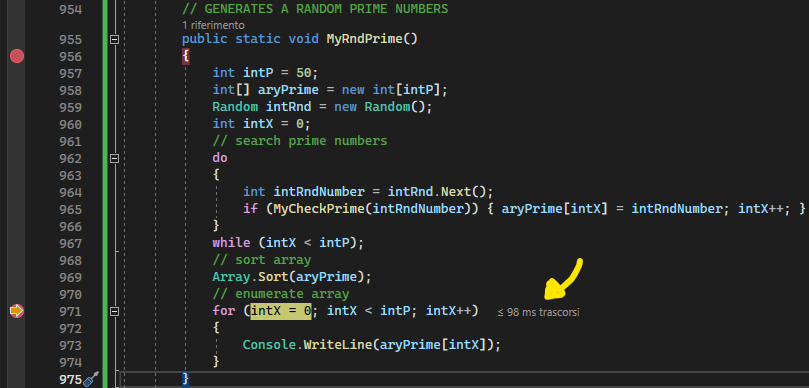The image size is (809, 388).
Task: Click highlighted 'intX = 0' on line 971
Action: [x=281, y=311]
